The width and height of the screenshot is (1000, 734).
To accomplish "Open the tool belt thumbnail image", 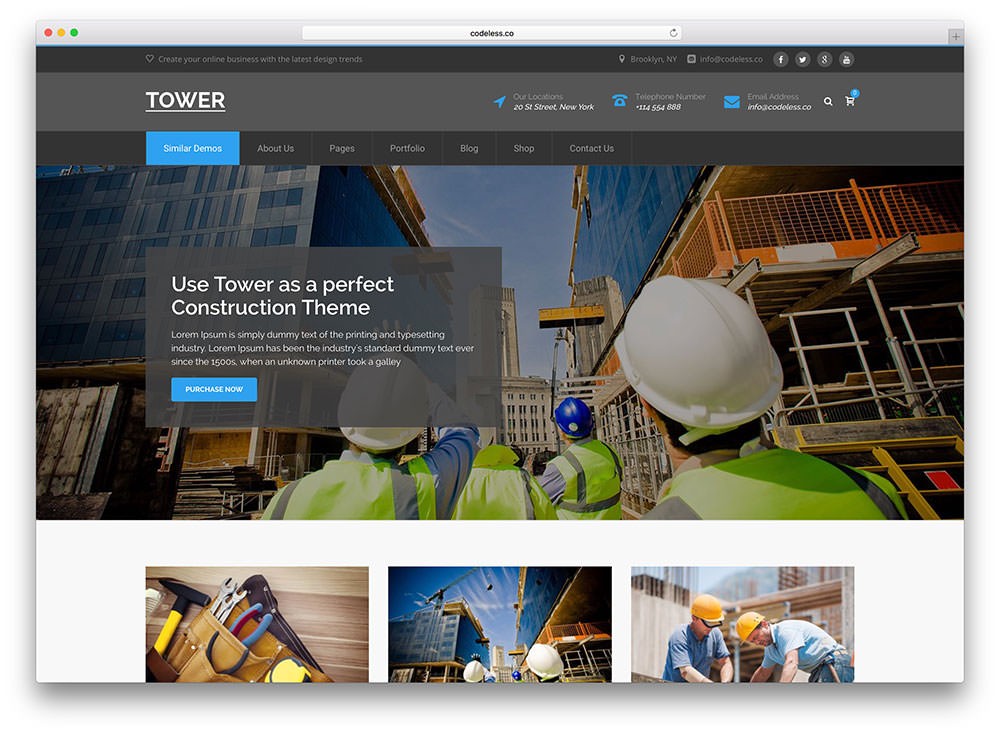I will [x=257, y=624].
